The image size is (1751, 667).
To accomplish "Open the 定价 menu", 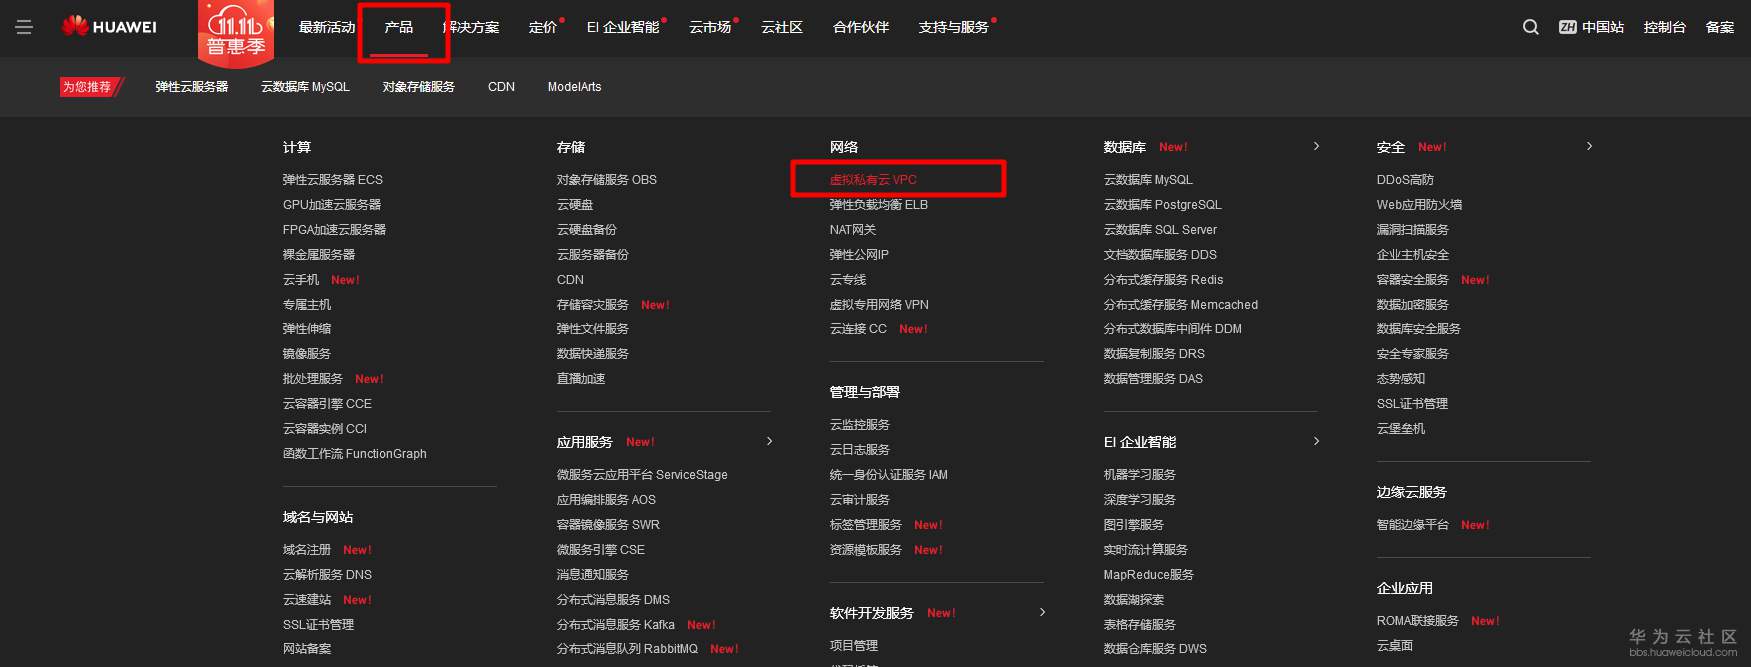I will [x=543, y=27].
